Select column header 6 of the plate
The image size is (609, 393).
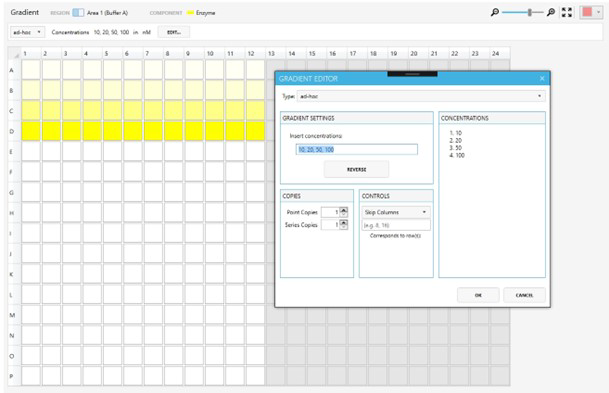[x=133, y=54]
